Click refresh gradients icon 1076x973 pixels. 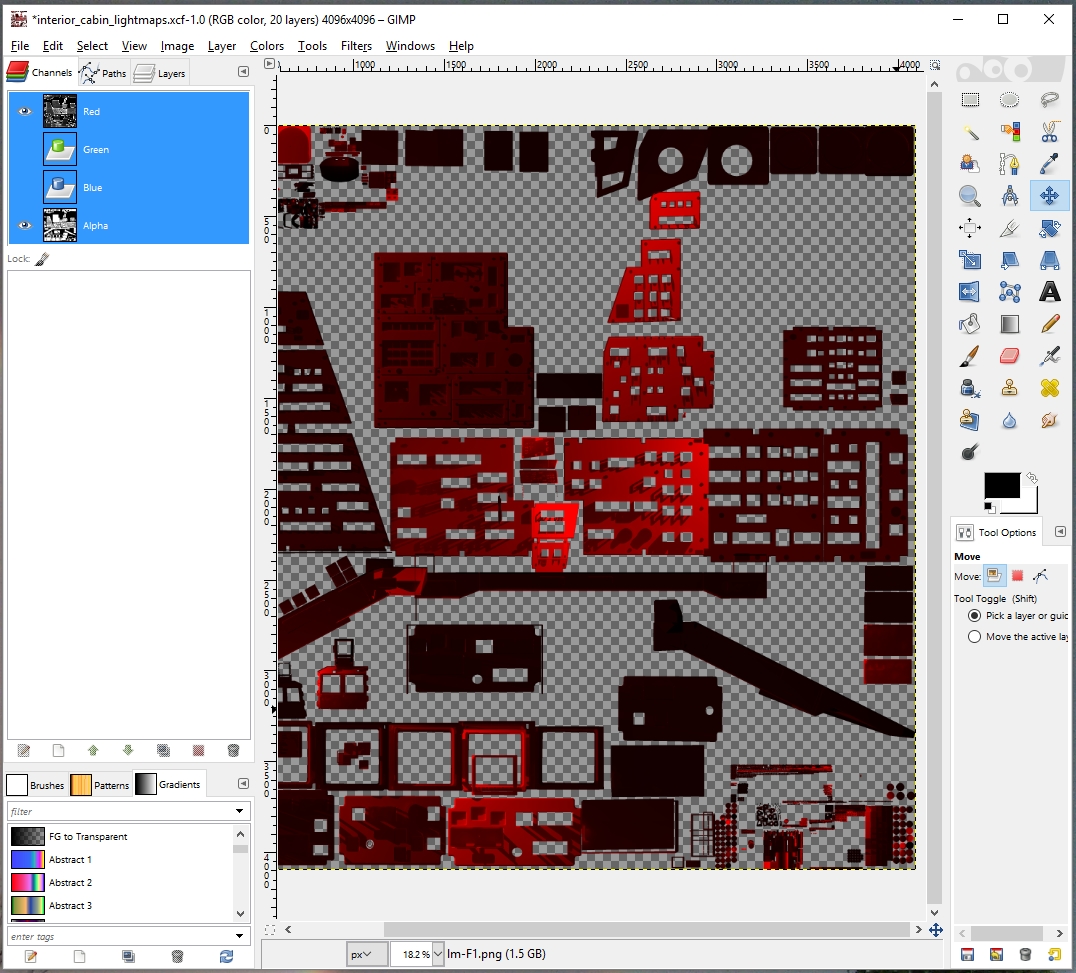point(226,957)
